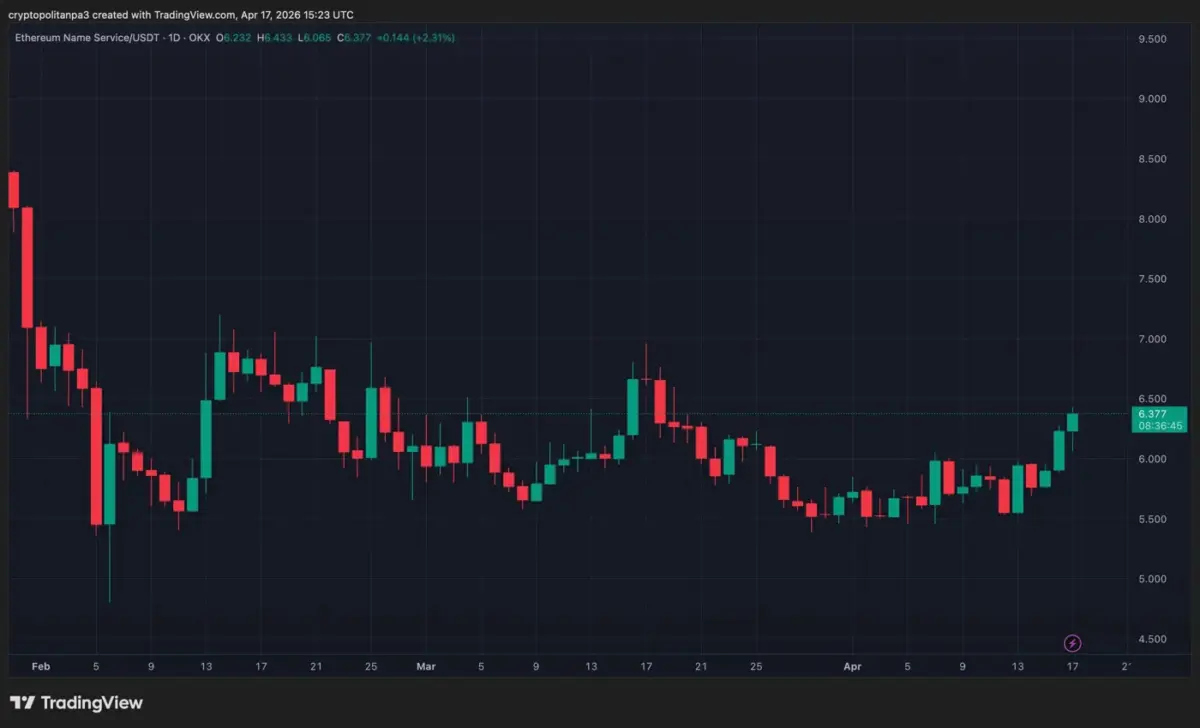Image resolution: width=1200 pixels, height=728 pixels.
Task: Click the TradingView wordmark at bottom left
Action: [x=92, y=703]
